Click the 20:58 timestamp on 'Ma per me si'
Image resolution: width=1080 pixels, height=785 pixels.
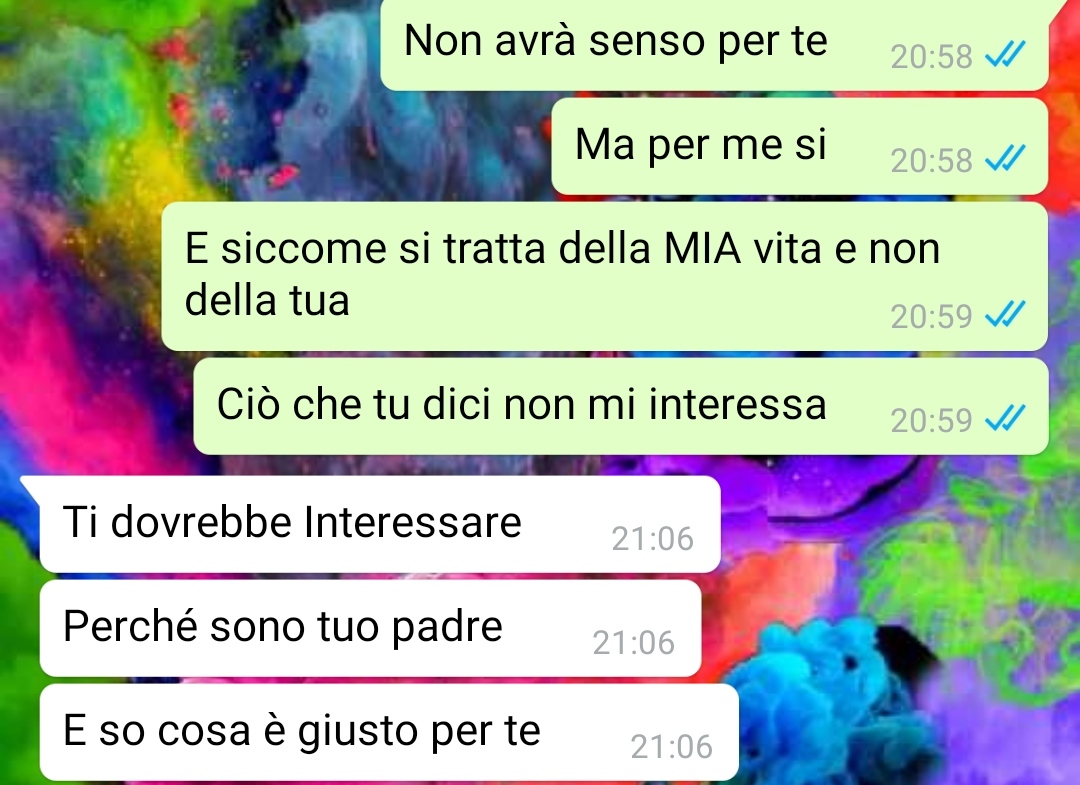pos(931,161)
